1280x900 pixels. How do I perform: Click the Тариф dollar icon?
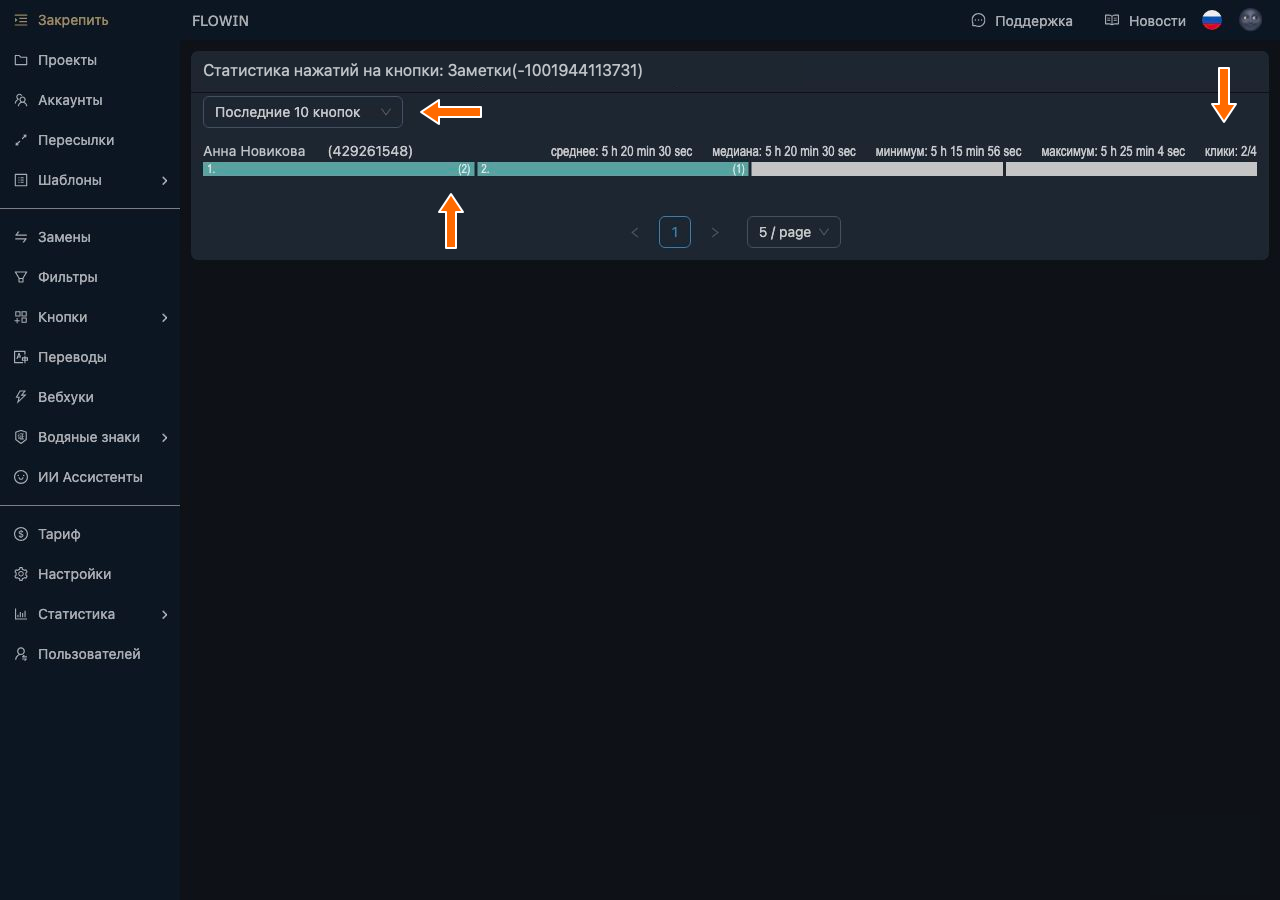(21, 534)
